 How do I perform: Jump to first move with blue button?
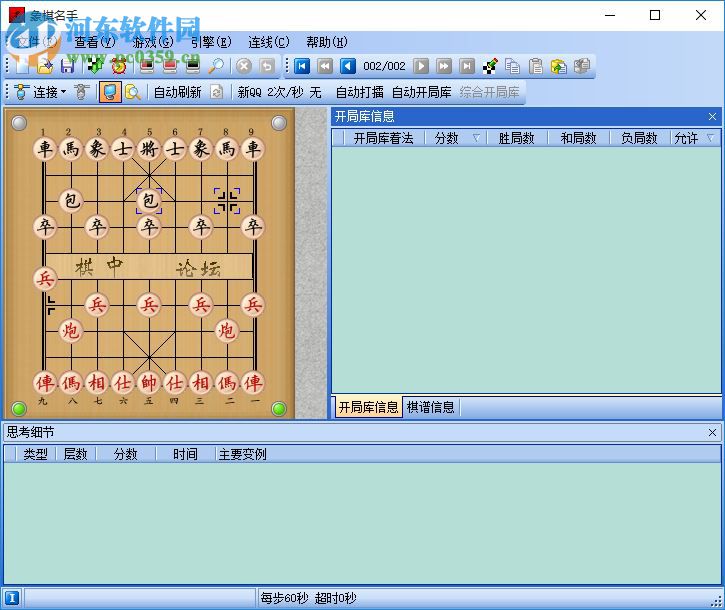(302, 66)
